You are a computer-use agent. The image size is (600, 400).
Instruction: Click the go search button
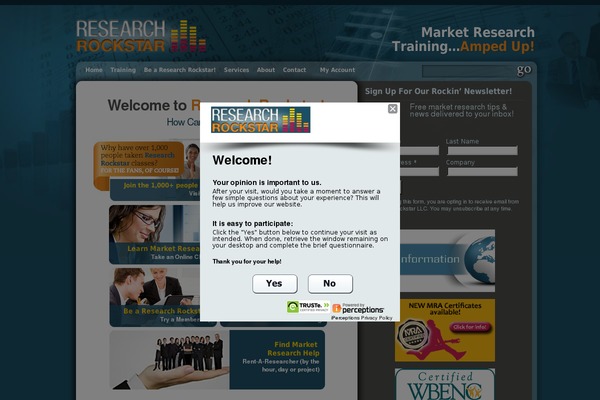tap(524, 70)
